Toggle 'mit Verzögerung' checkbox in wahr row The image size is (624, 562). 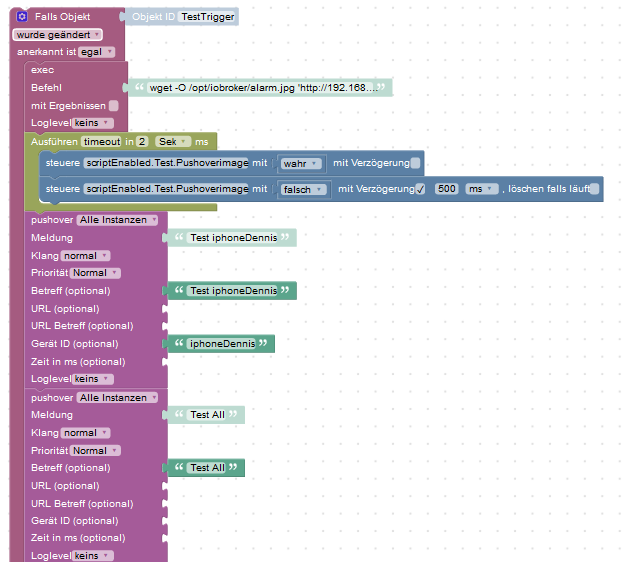415,163
